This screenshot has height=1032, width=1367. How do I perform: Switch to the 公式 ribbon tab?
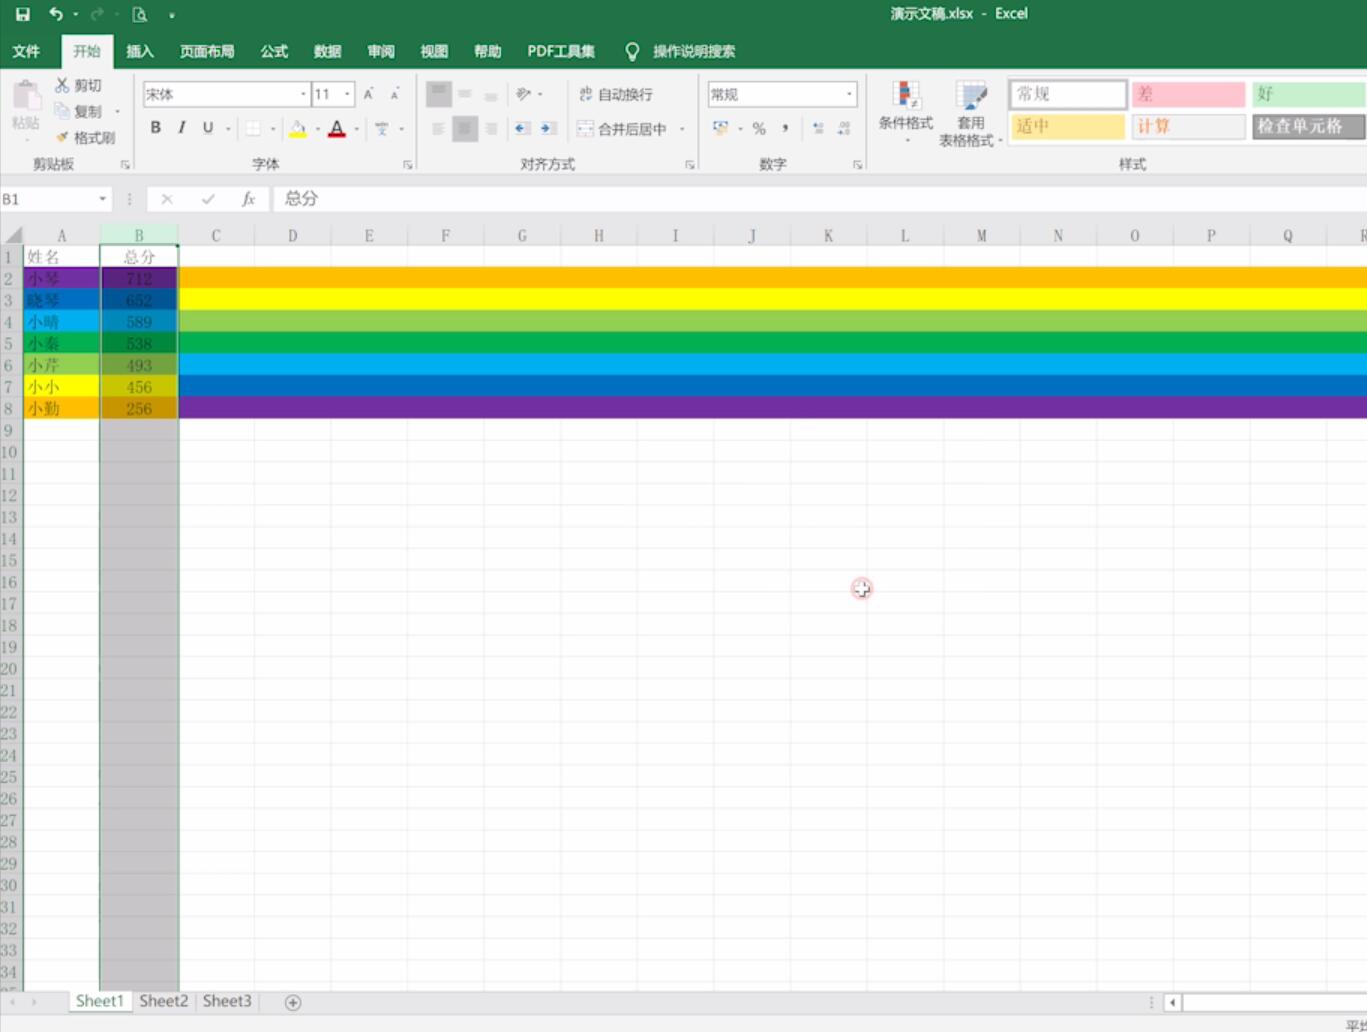(x=274, y=51)
